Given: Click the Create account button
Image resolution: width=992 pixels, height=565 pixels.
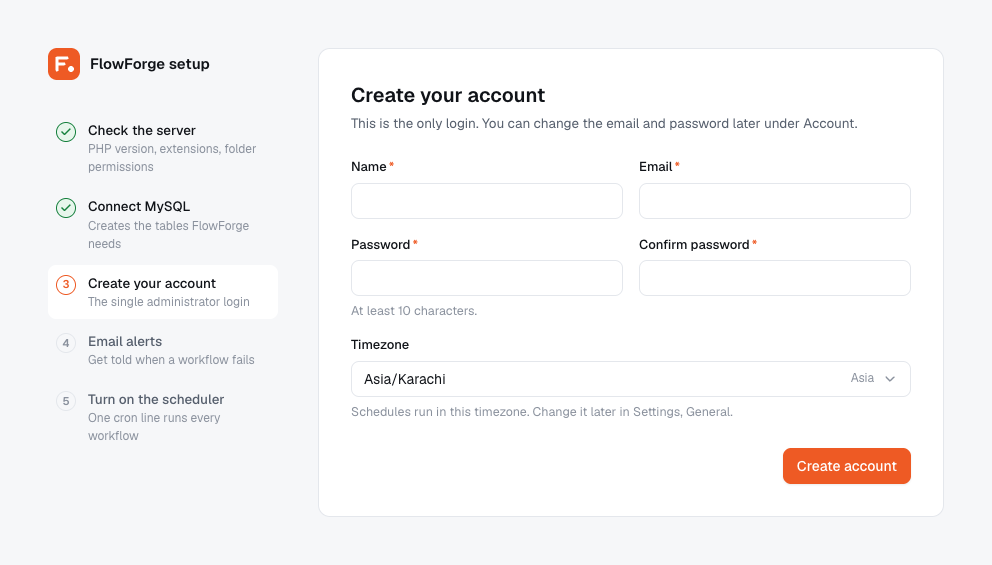Looking at the screenshot, I should [x=846, y=466].
